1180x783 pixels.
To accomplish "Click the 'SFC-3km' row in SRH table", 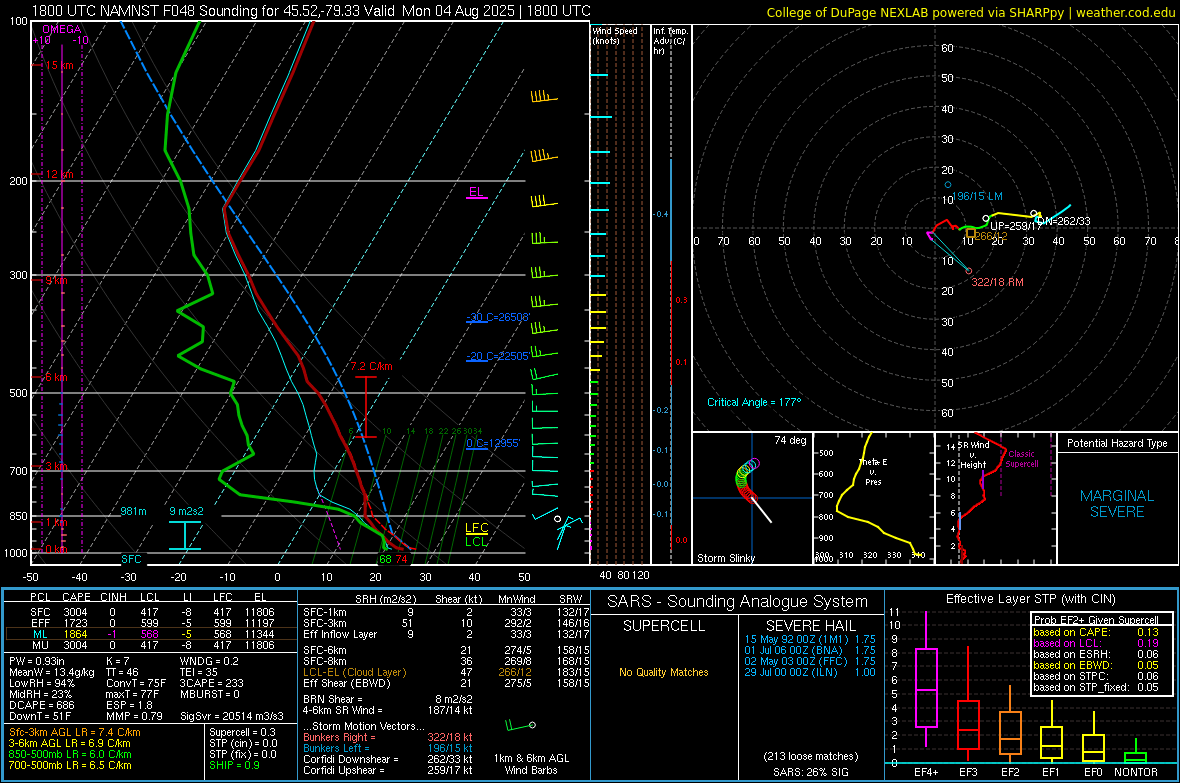I will [x=446, y=623].
